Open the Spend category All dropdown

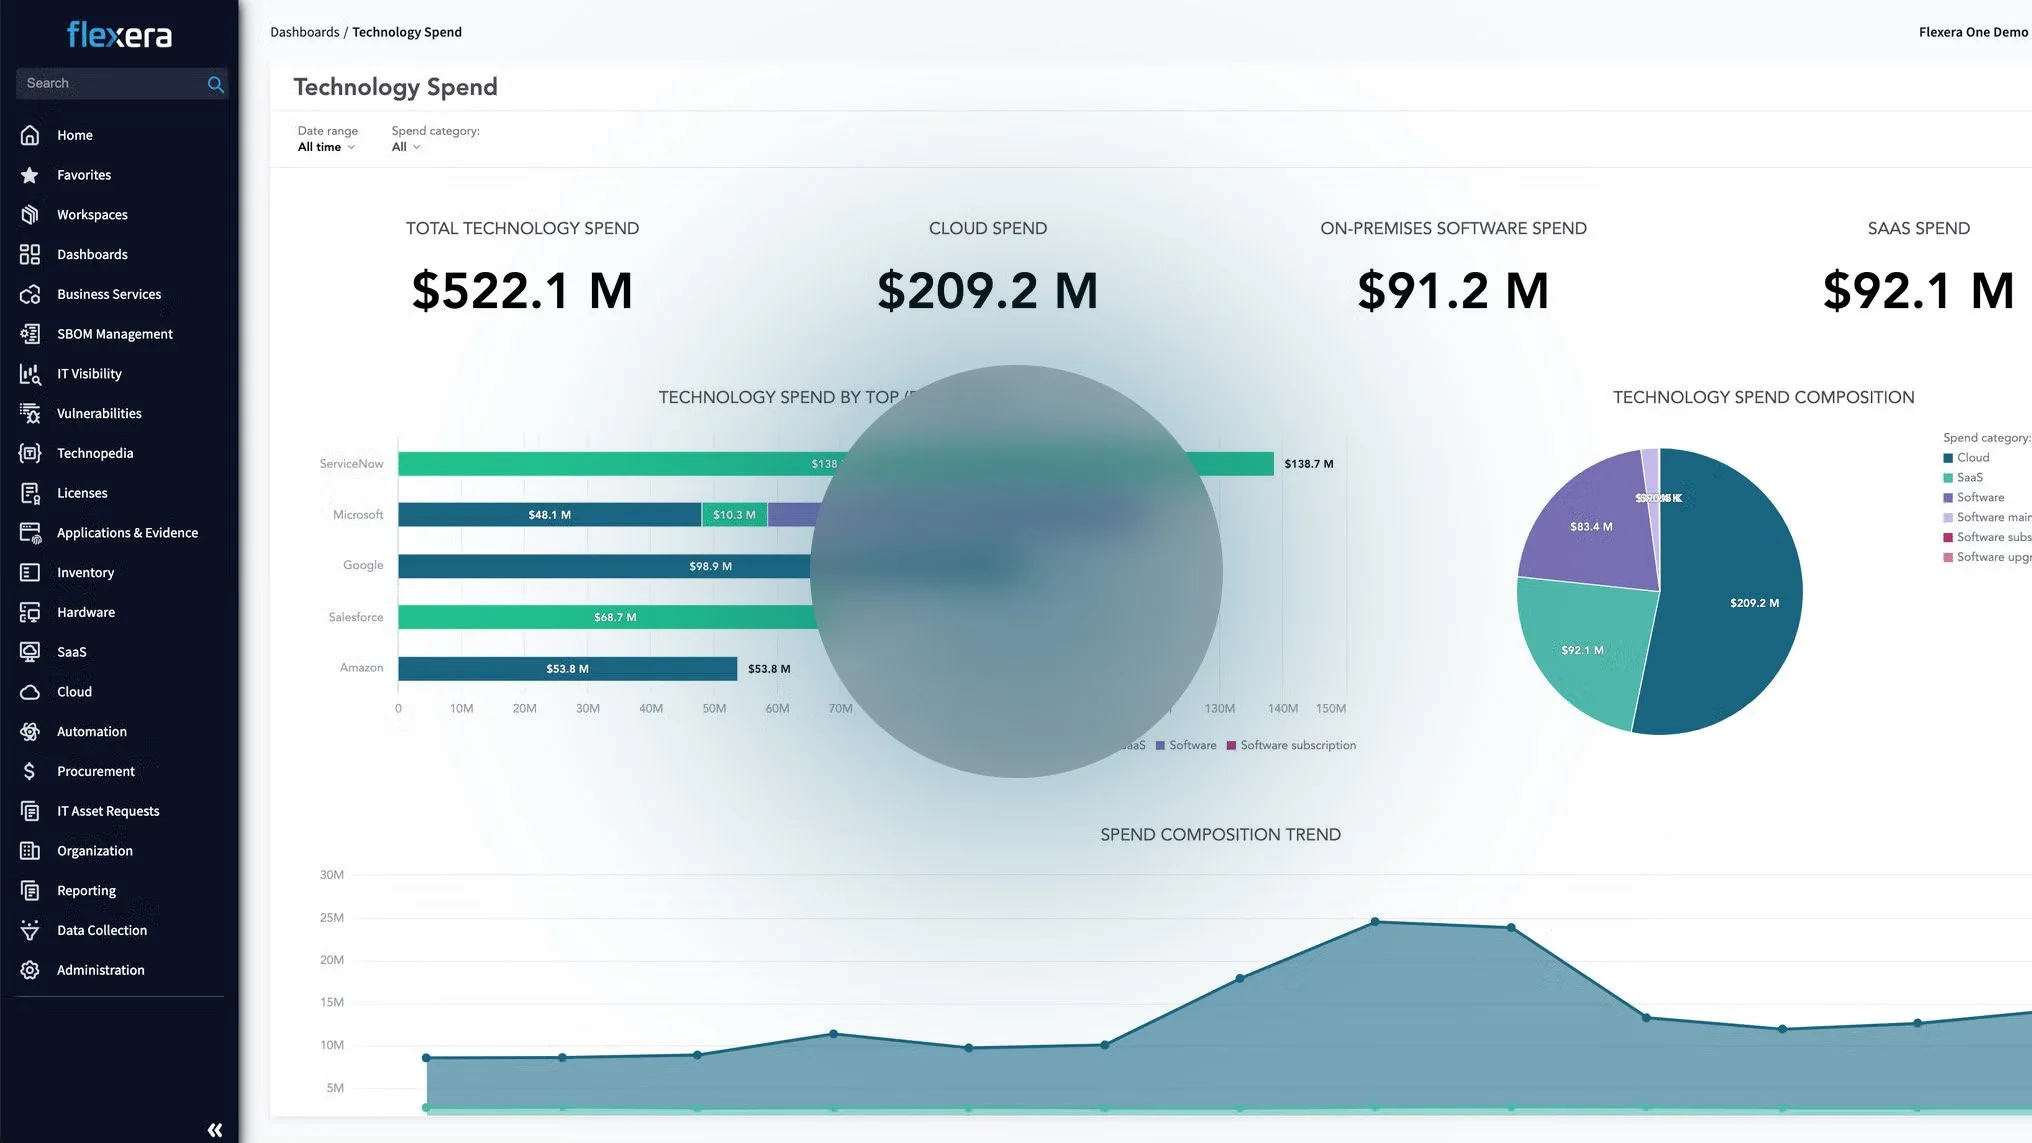point(405,147)
